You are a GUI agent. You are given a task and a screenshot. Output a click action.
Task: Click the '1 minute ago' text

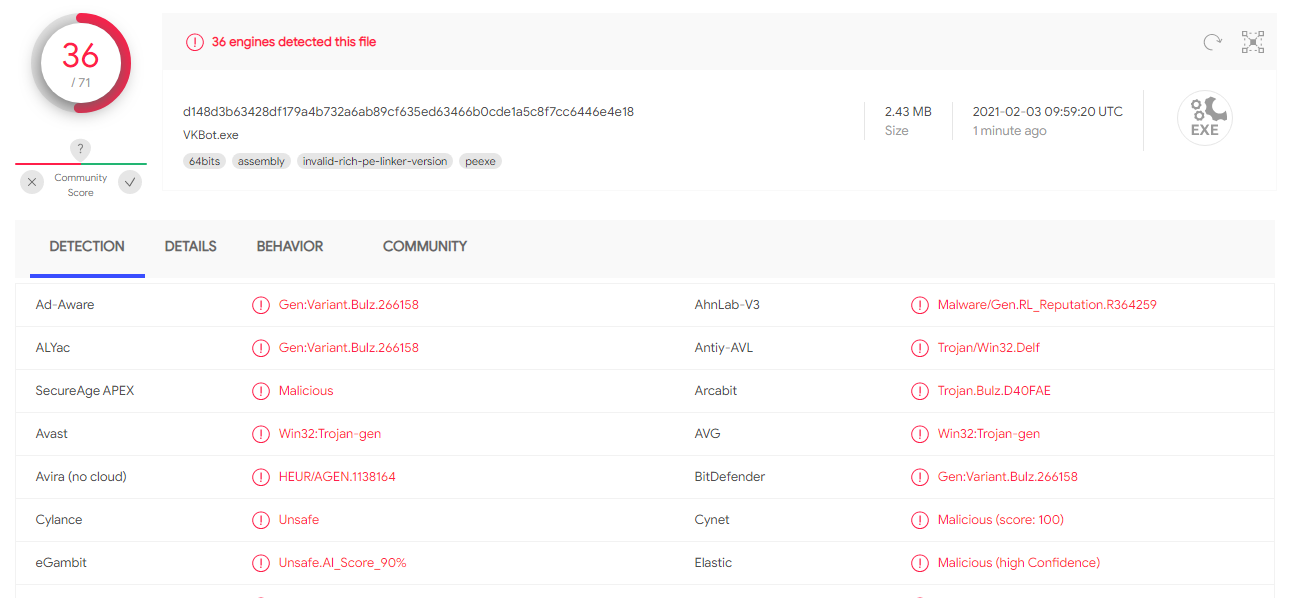(1010, 131)
